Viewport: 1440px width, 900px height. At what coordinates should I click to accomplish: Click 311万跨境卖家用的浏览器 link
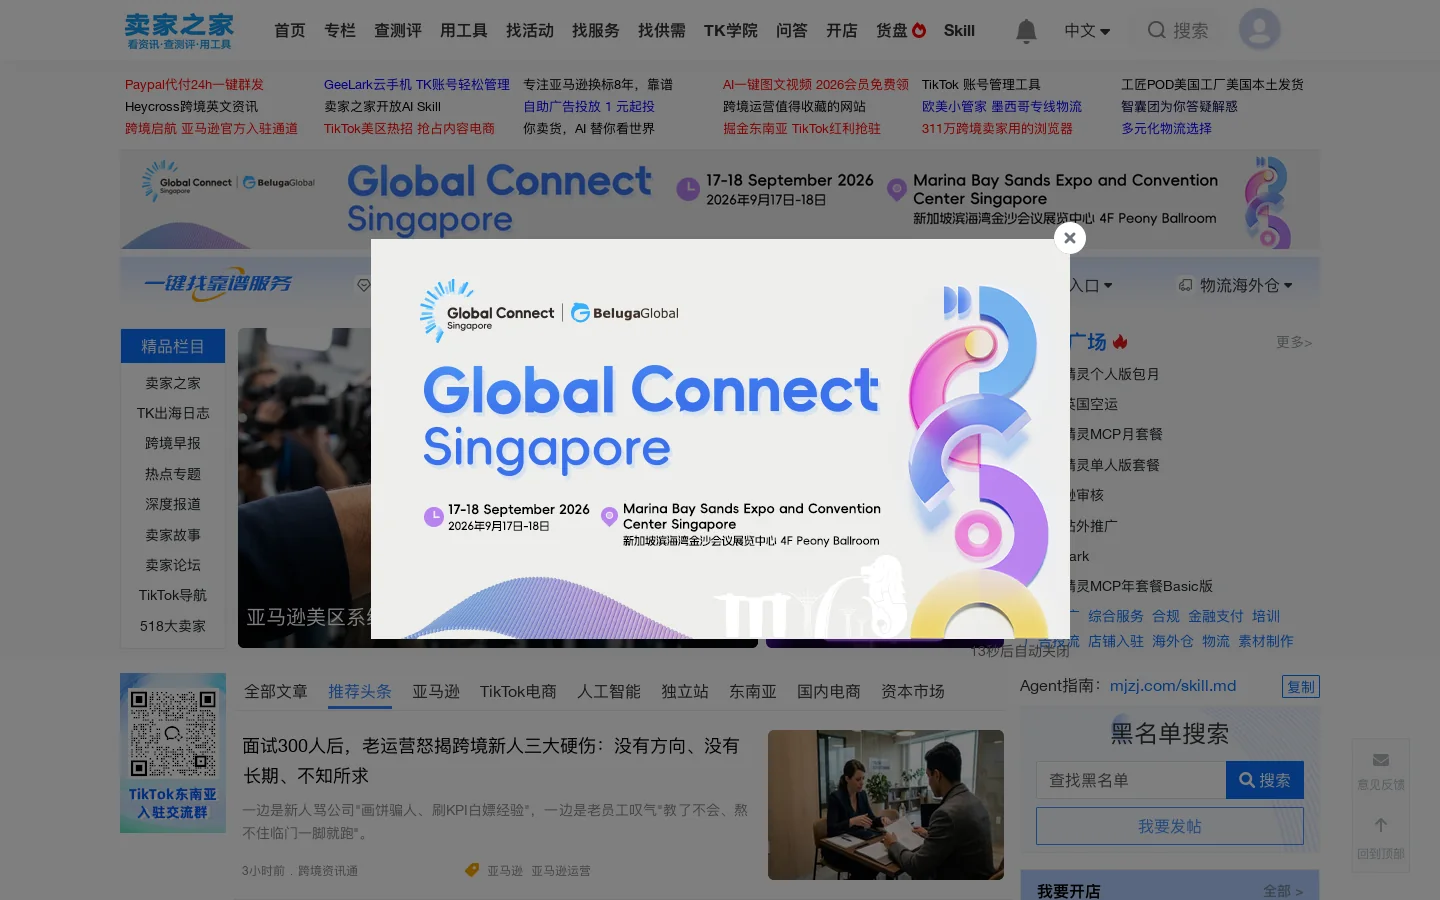pyautogui.click(x=997, y=129)
